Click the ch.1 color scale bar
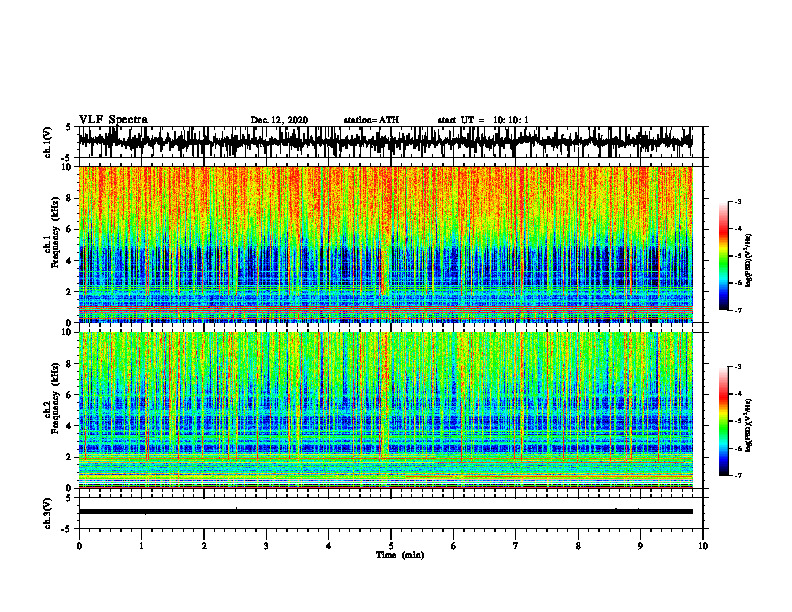The height and width of the screenshot is (612, 792). click(x=724, y=256)
